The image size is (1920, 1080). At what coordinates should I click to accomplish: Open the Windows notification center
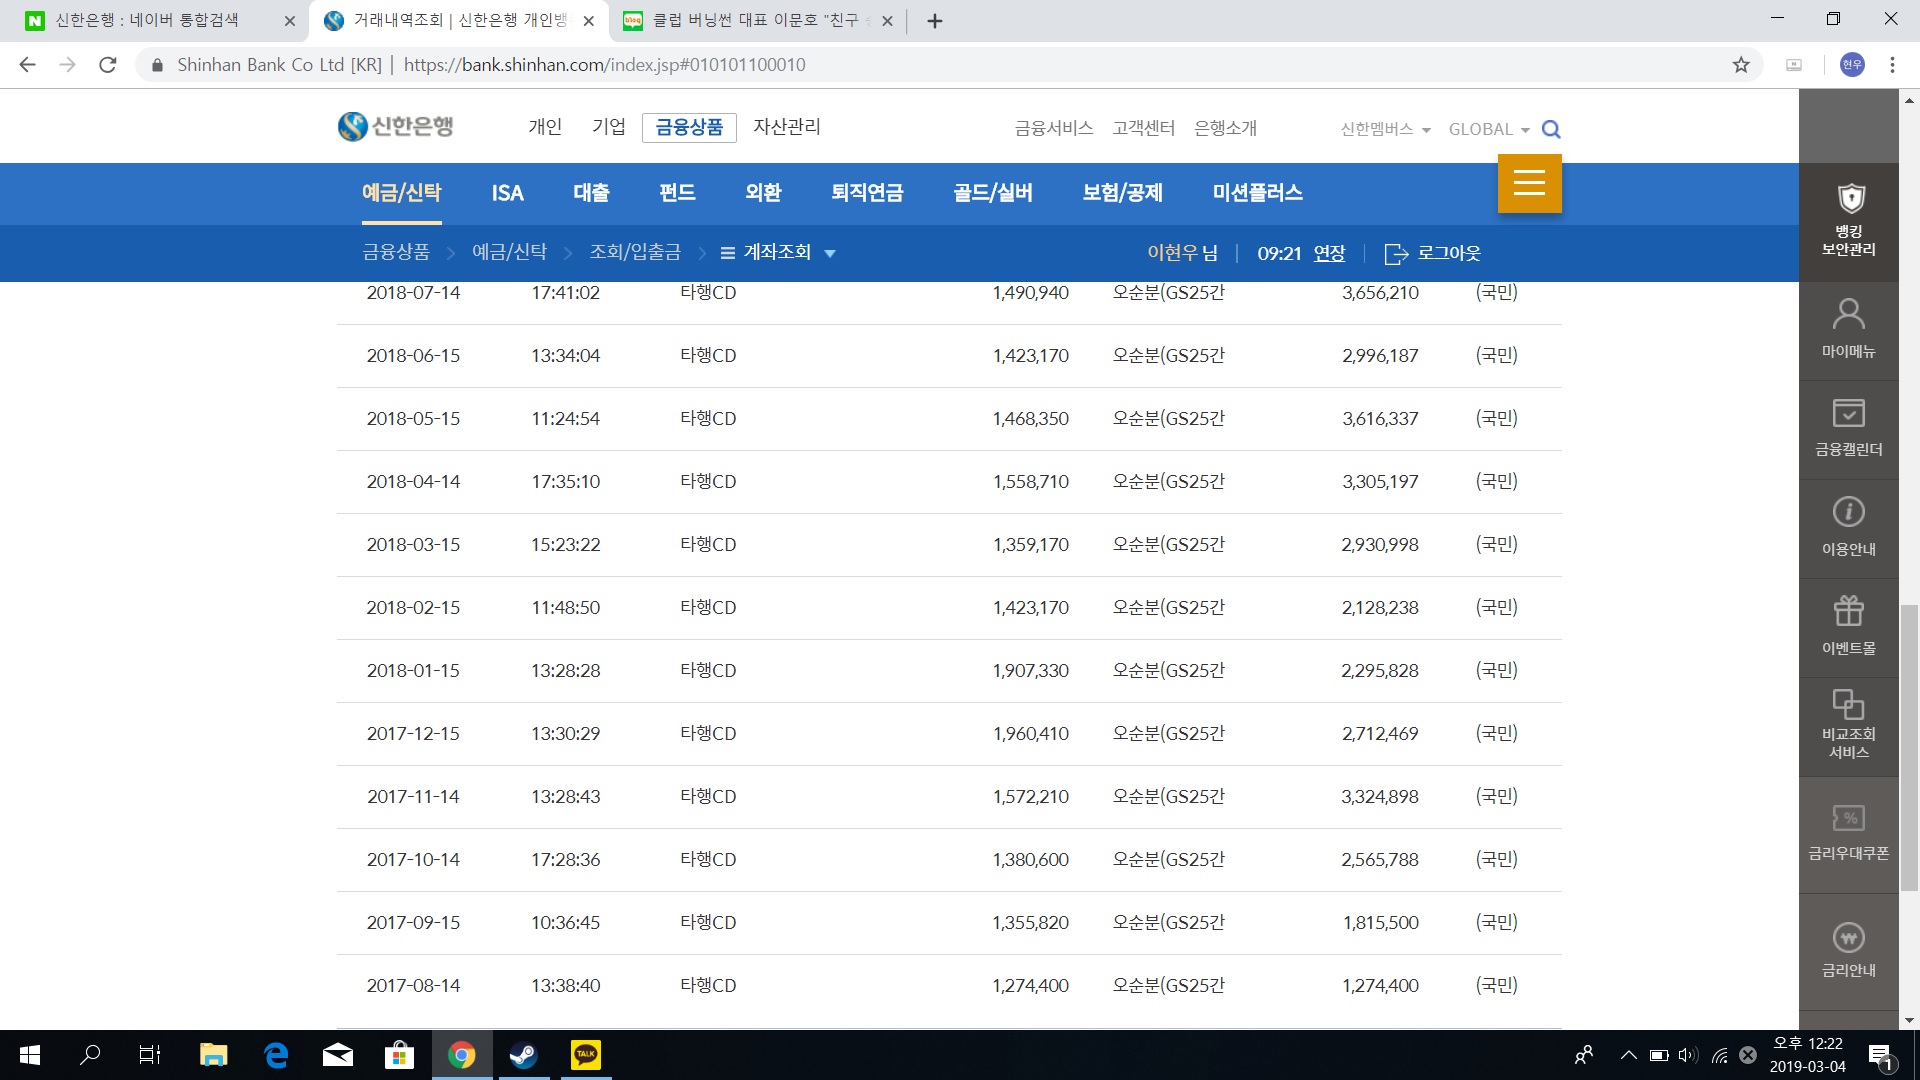tap(1880, 1056)
